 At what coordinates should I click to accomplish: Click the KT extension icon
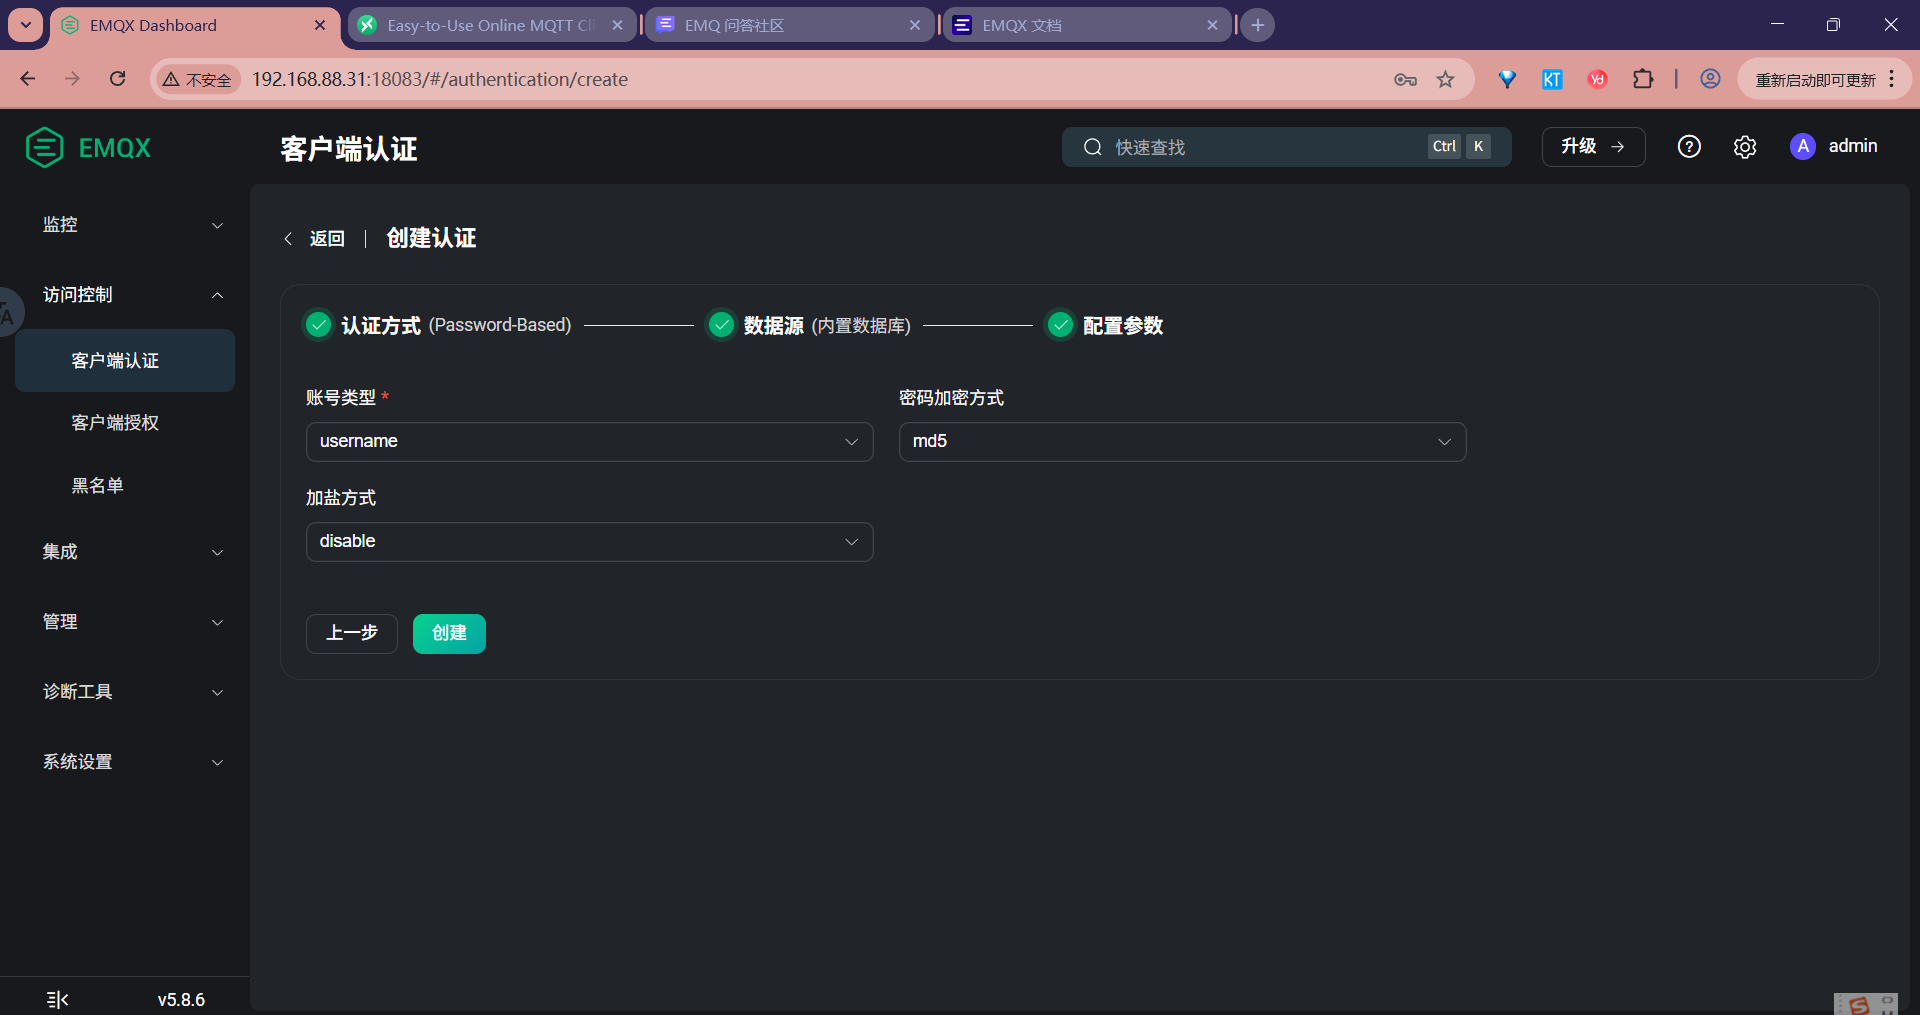(1552, 79)
